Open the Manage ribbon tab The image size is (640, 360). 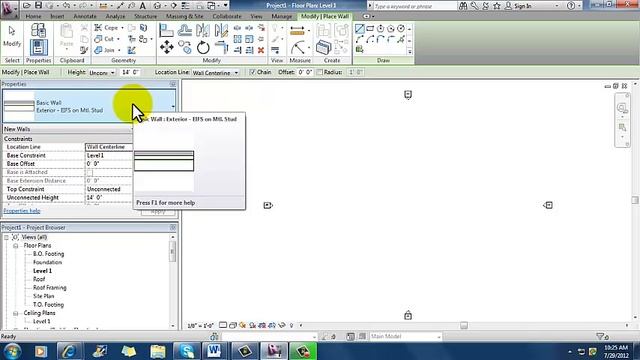282,16
